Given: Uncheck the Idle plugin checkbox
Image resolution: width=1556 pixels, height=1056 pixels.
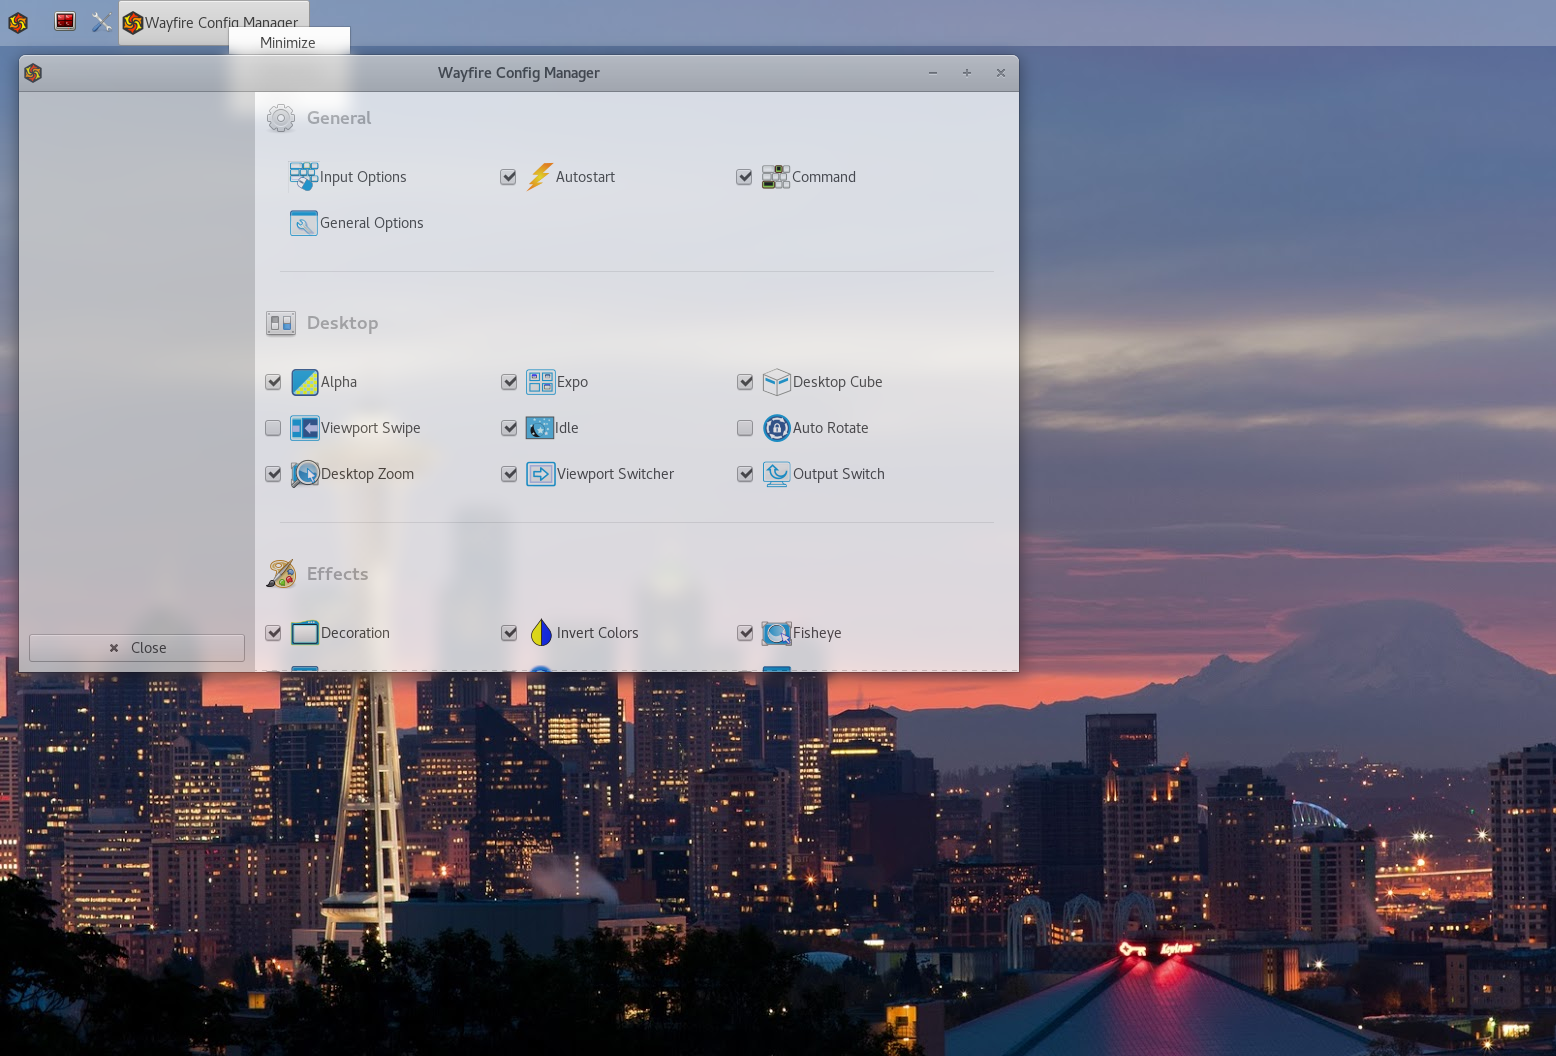Looking at the screenshot, I should pos(509,428).
